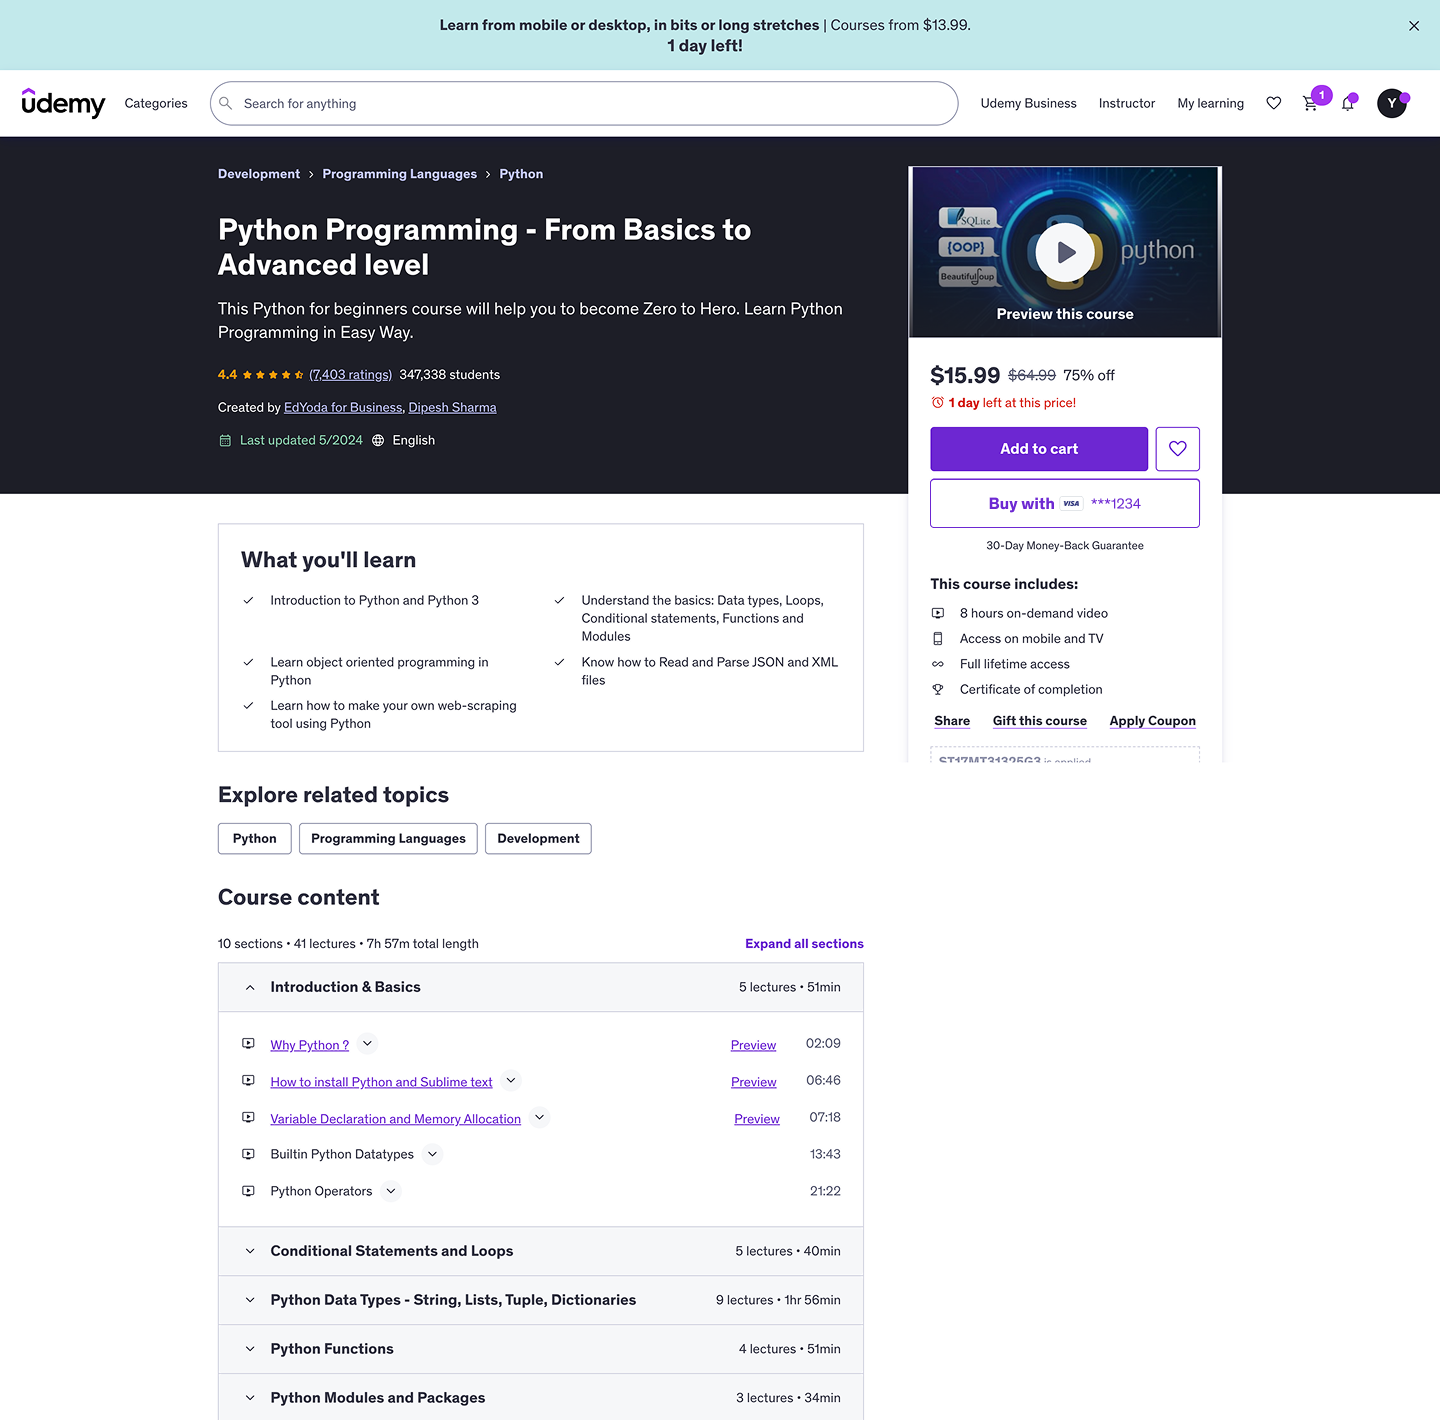
Task: Click Add to cart
Action: [1039, 449]
